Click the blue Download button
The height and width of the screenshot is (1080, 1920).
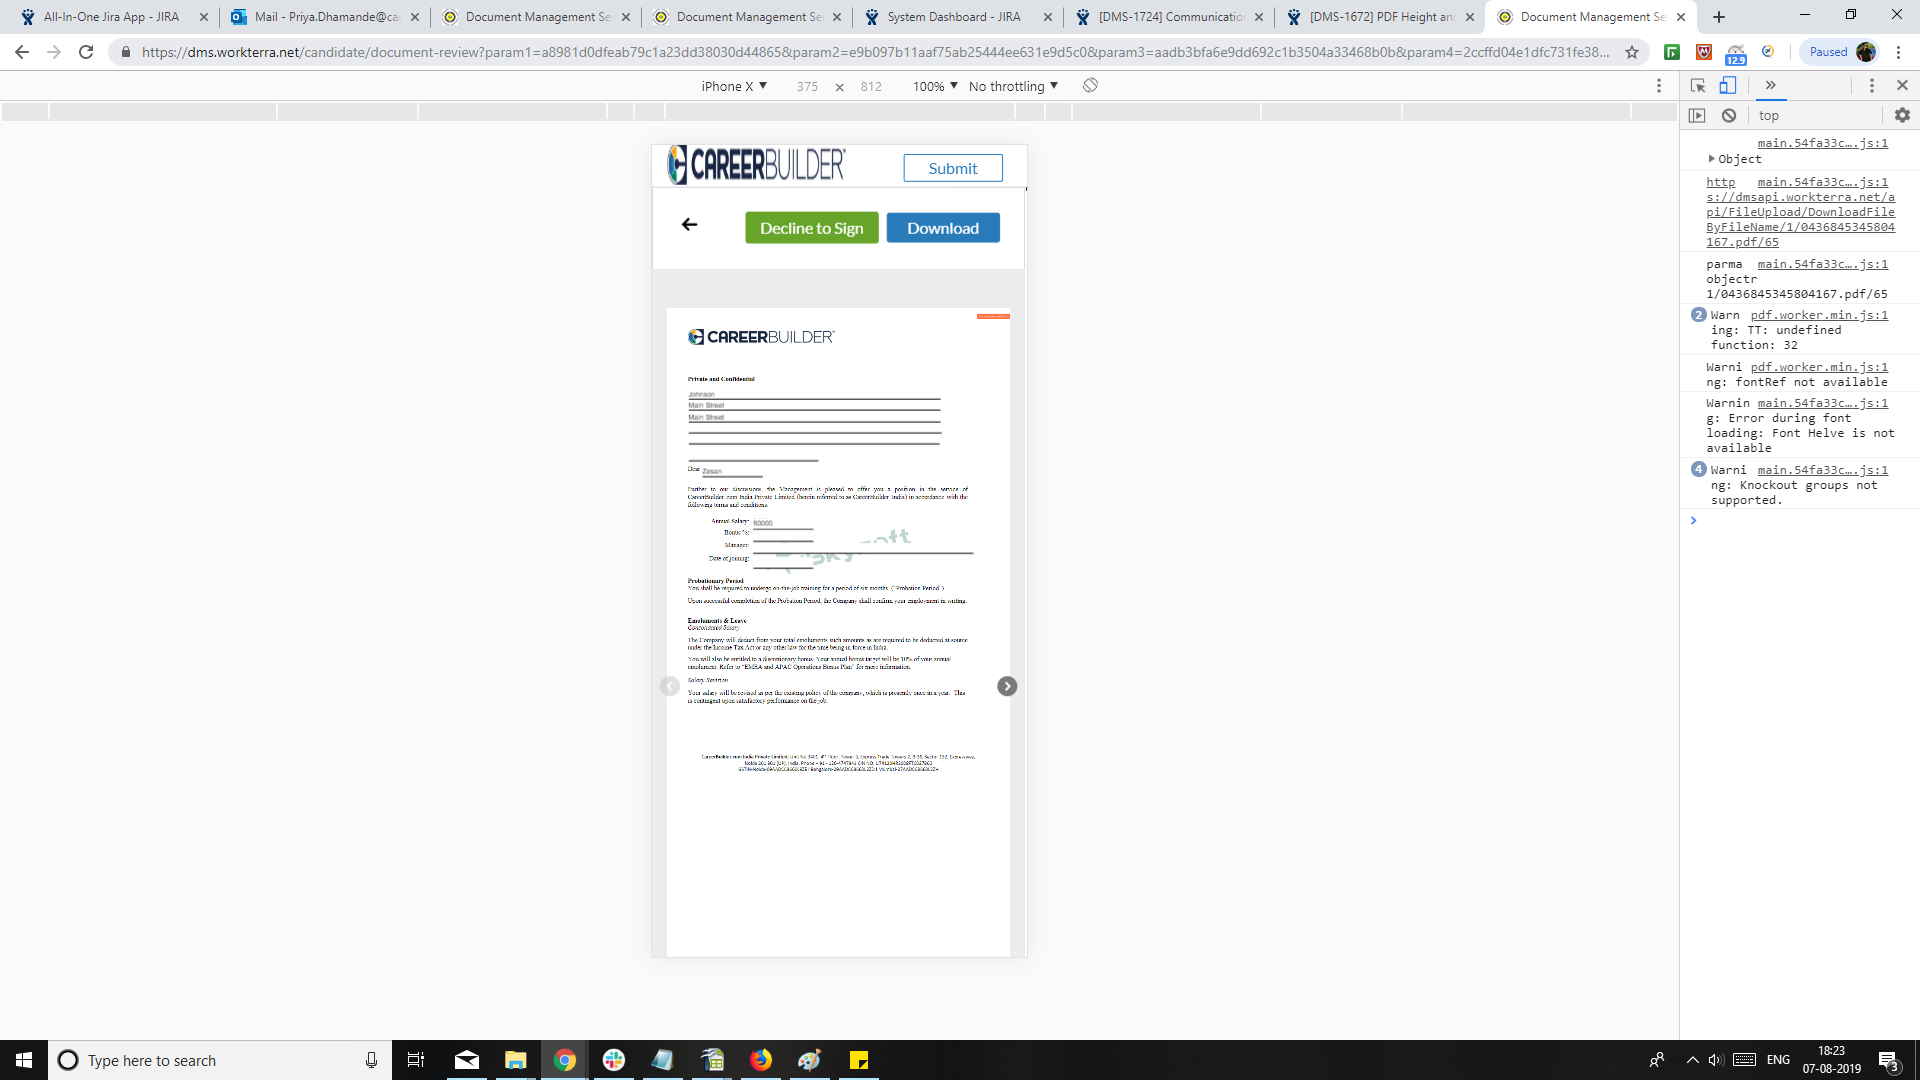point(942,228)
